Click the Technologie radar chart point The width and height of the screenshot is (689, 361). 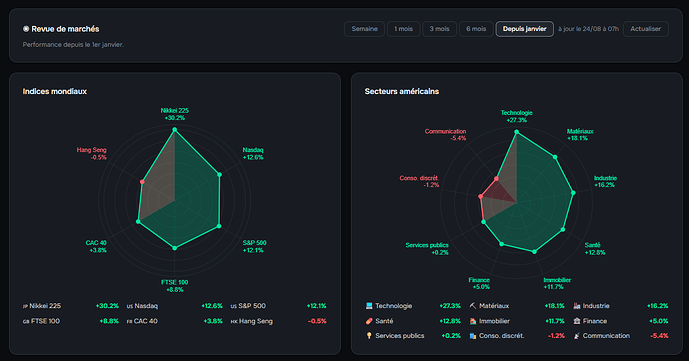516,132
